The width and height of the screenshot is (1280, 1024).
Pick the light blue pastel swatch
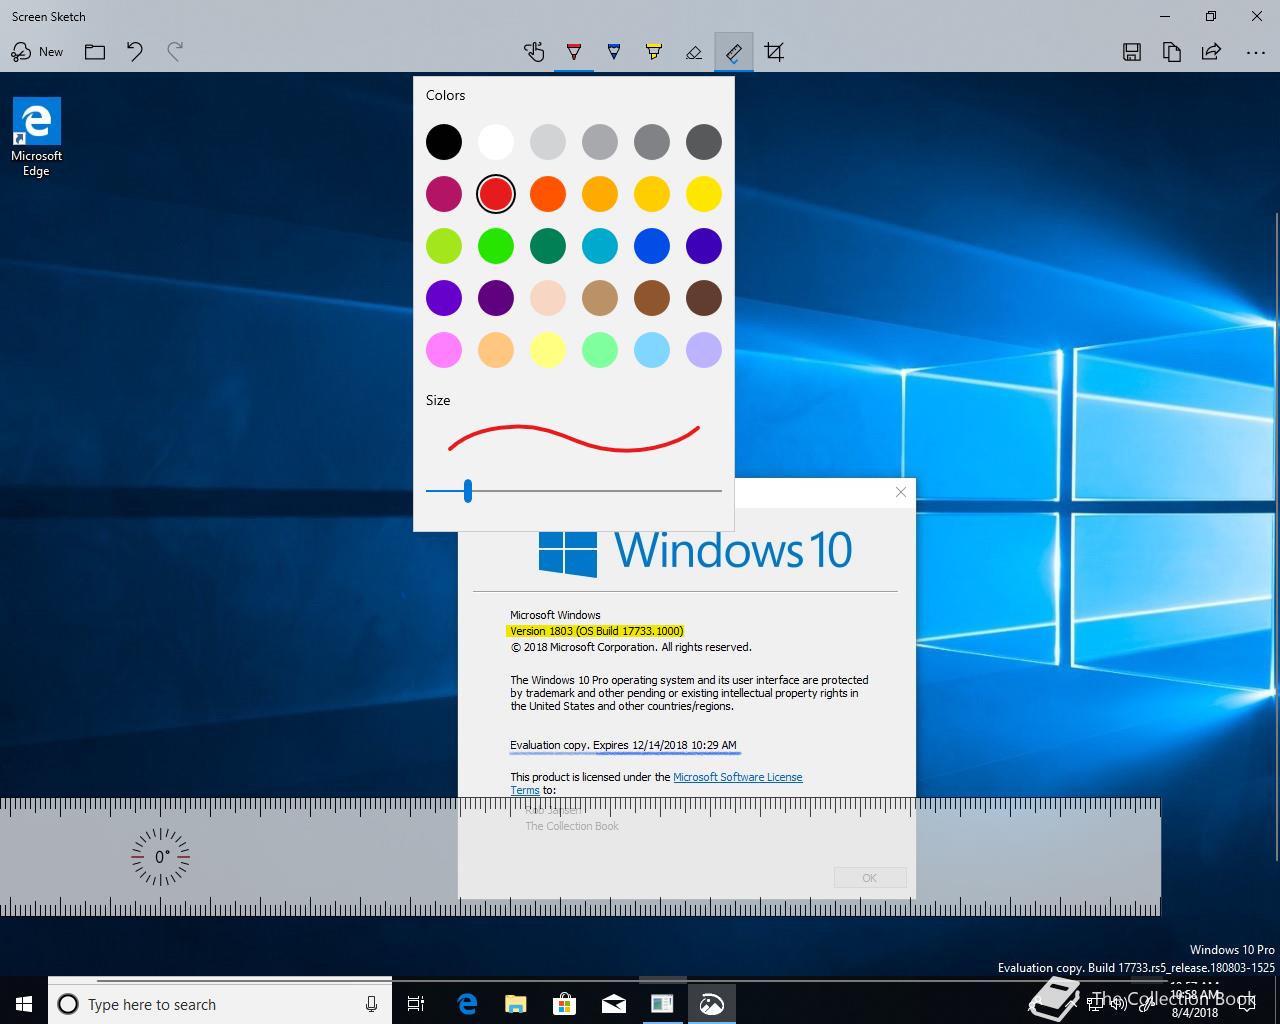point(652,350)
